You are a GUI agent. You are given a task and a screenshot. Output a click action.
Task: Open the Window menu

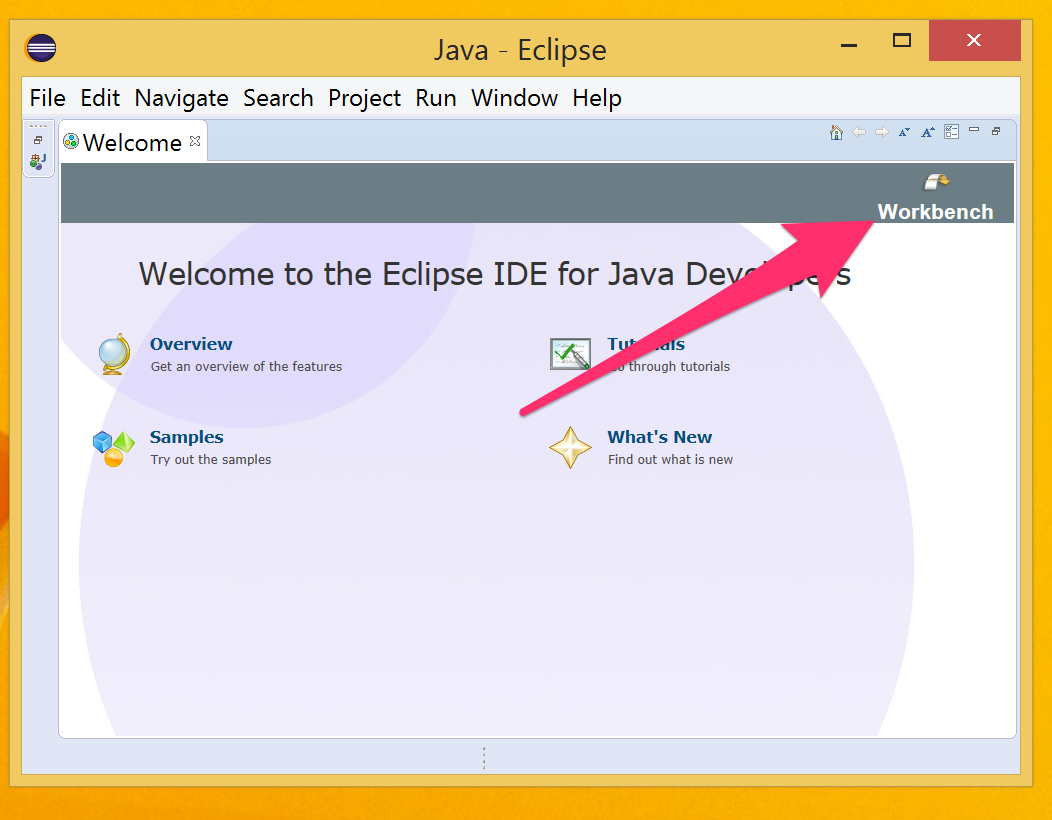point(514,98)
